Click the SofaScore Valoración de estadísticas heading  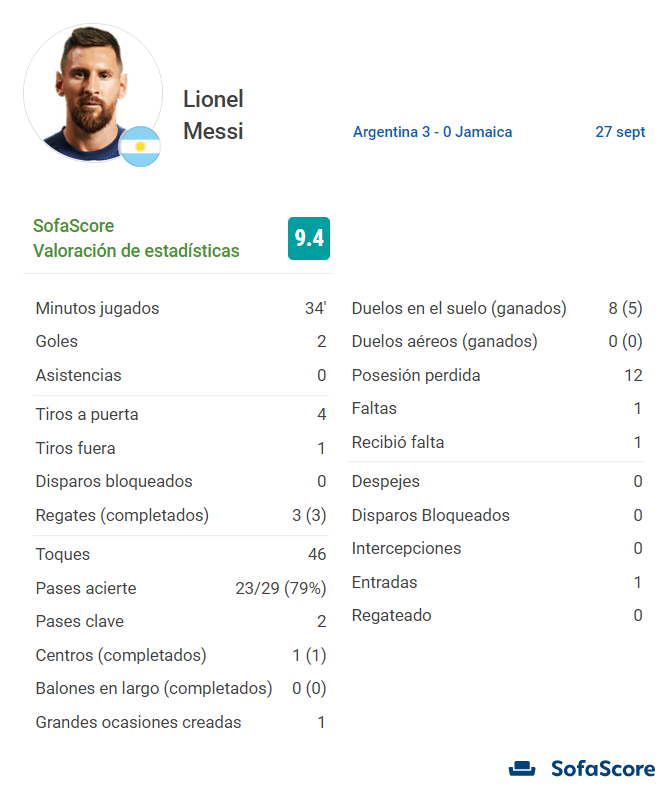click(x=136, y=238)
